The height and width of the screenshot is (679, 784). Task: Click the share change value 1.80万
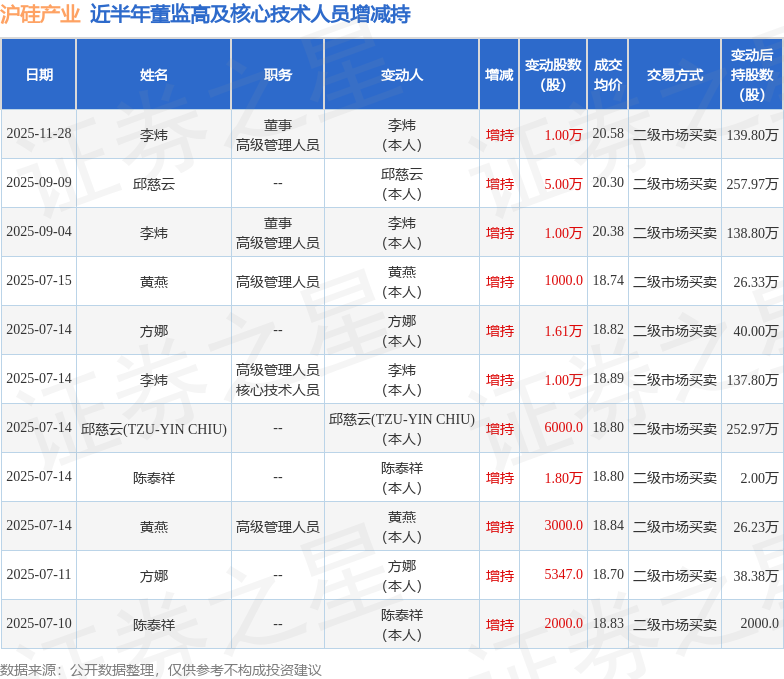pyautogui.click(x=563, y=478)
